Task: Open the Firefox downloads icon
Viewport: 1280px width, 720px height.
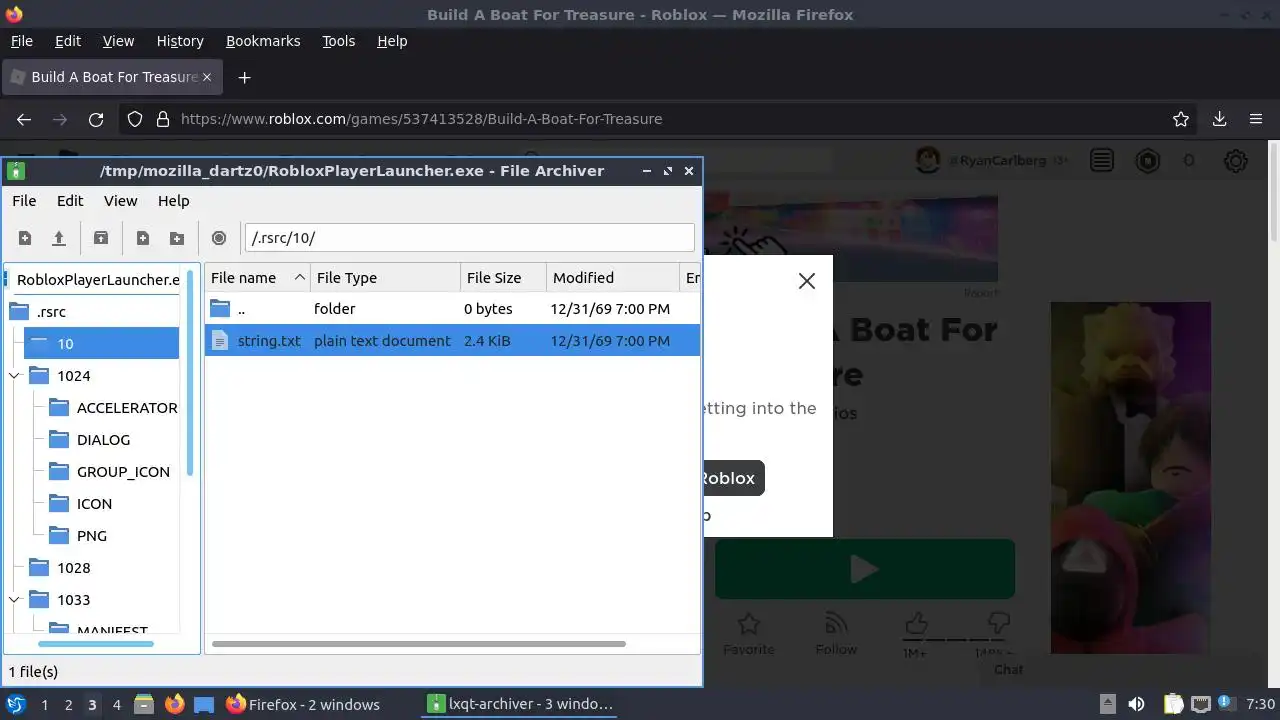Action: 1219,119
